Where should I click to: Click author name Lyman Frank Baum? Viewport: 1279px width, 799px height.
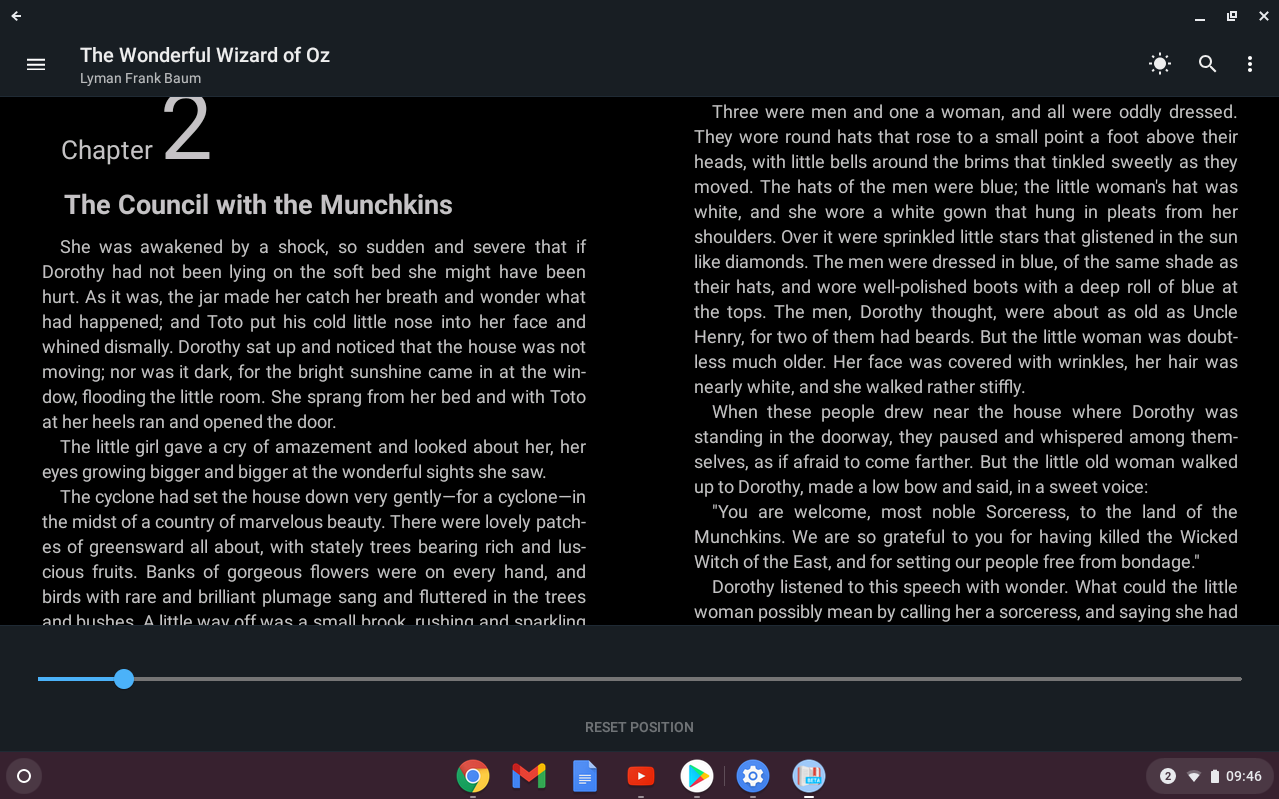pyautogui.click(x=141, y=78)
